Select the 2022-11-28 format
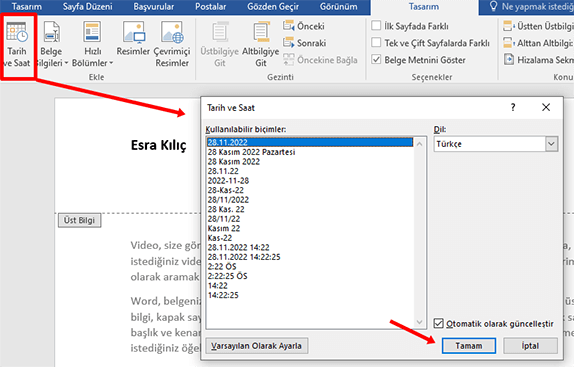Screen dimensions: 574x367 (310, 180)
